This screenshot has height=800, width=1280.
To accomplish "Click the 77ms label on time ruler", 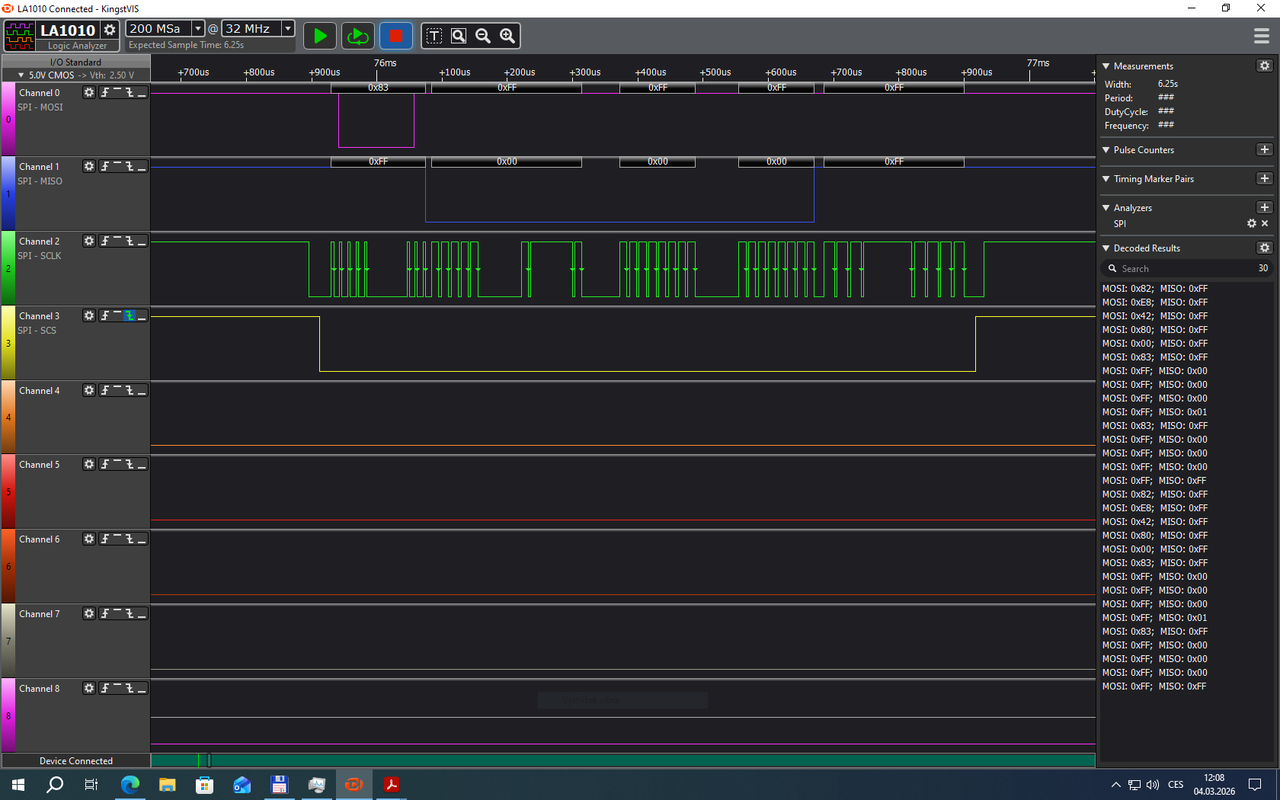I will tap(1038, 63).
